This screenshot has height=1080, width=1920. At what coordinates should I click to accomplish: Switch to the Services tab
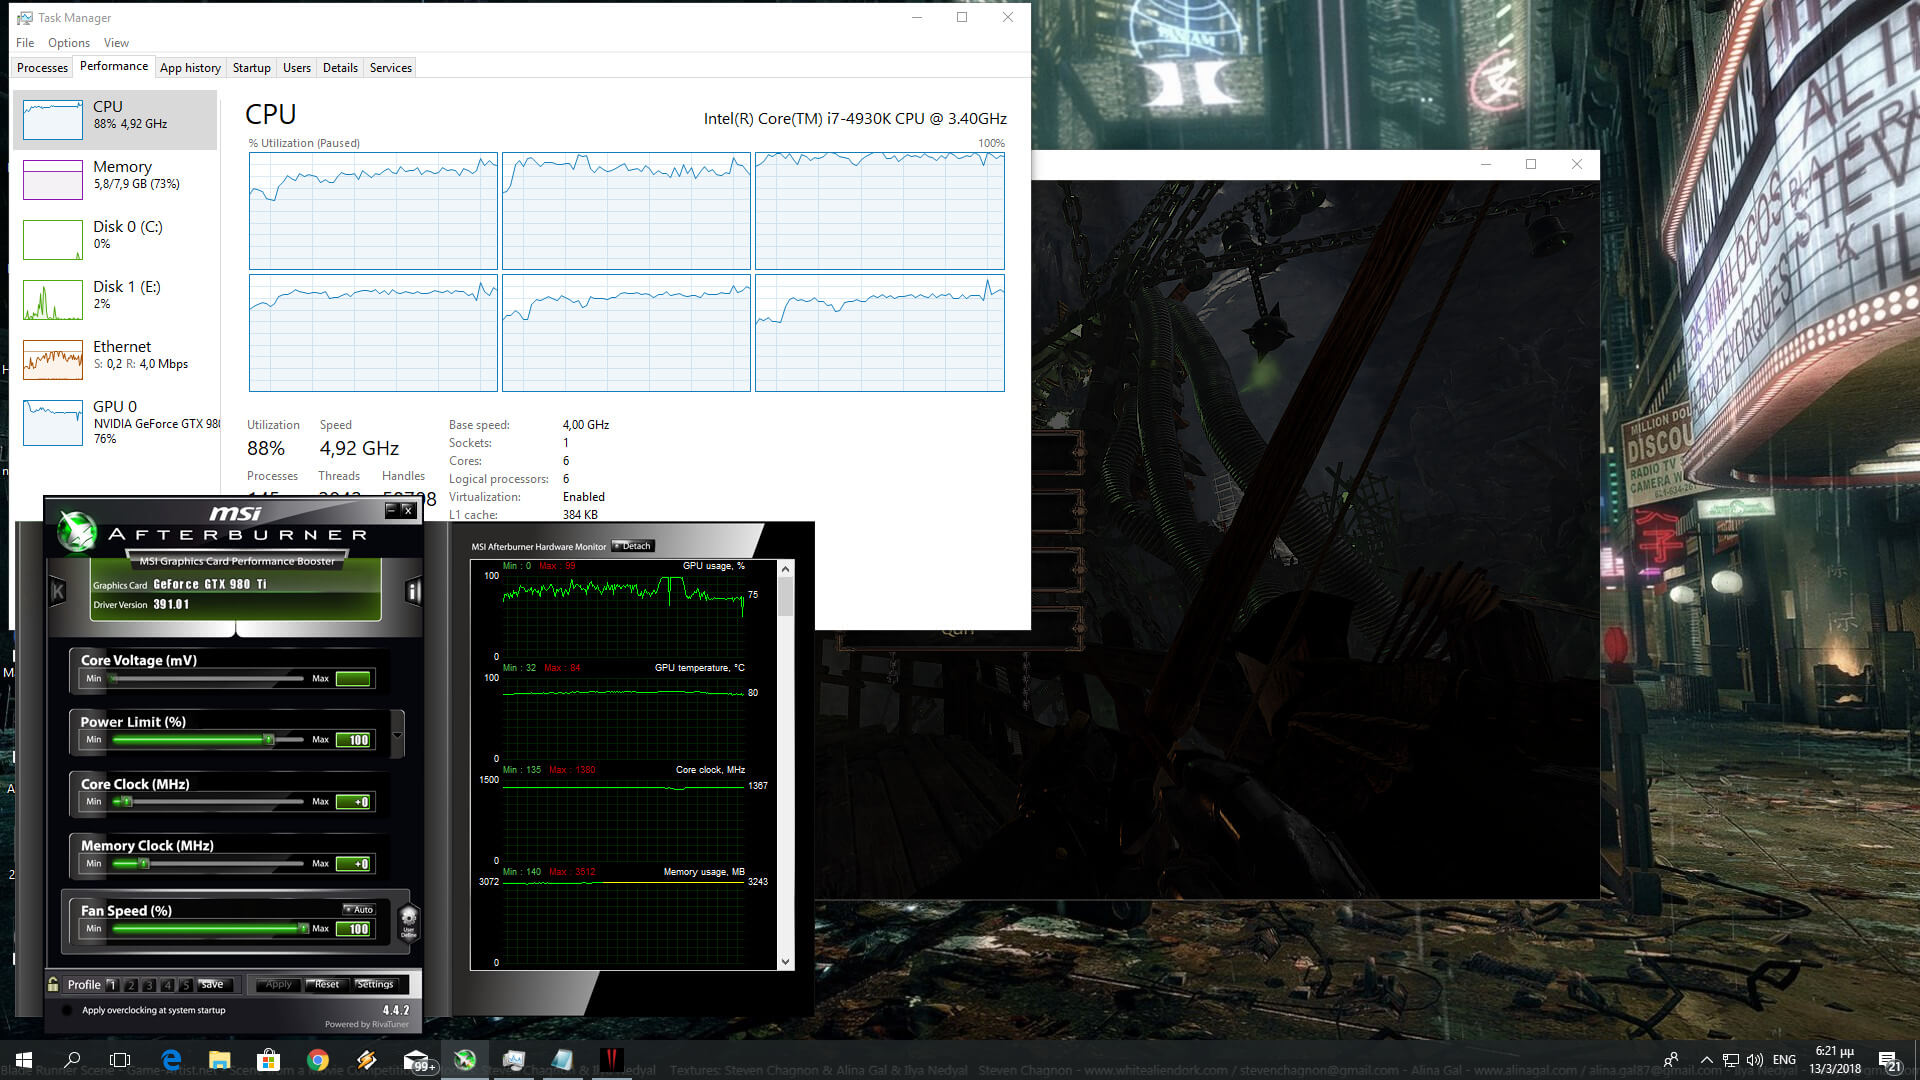pos(390,68)
